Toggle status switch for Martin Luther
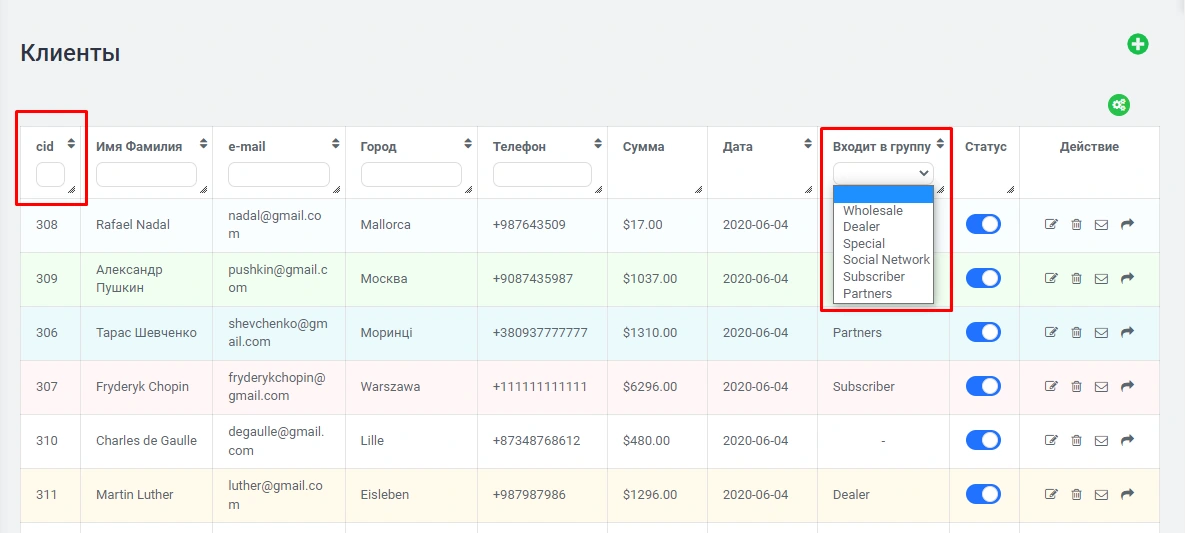This screenshot has height=533, width=1185. 983,494
